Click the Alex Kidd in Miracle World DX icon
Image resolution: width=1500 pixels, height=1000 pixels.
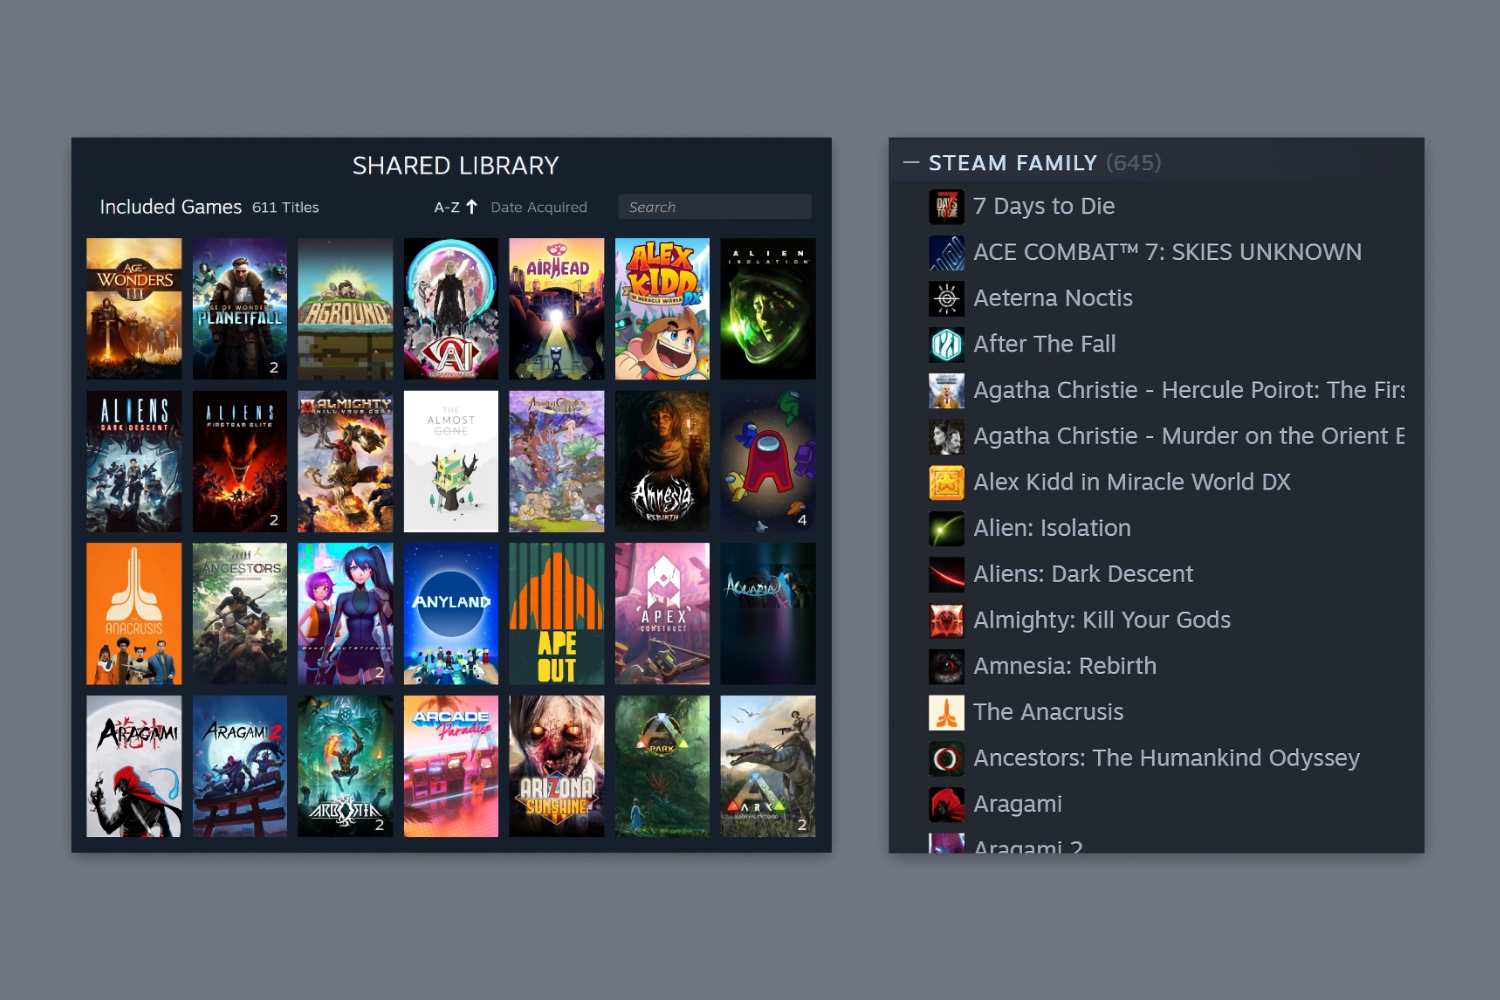point(946,482)
